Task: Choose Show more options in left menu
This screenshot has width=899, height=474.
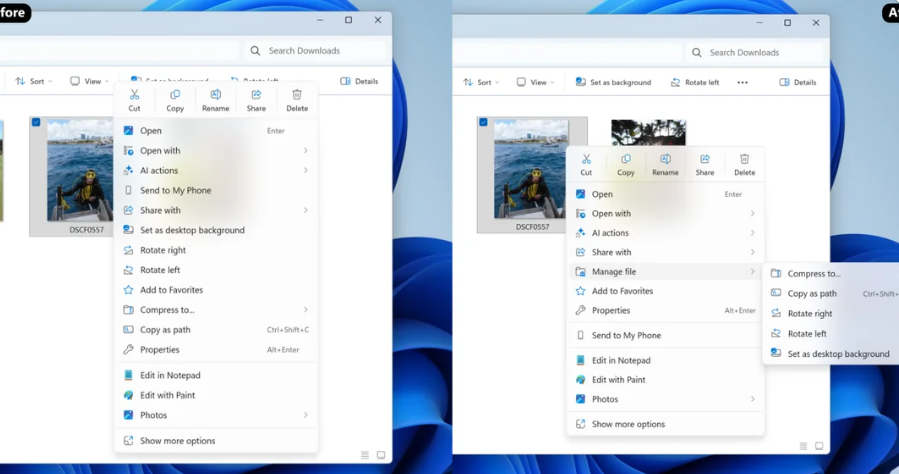Action: [216, 441]
